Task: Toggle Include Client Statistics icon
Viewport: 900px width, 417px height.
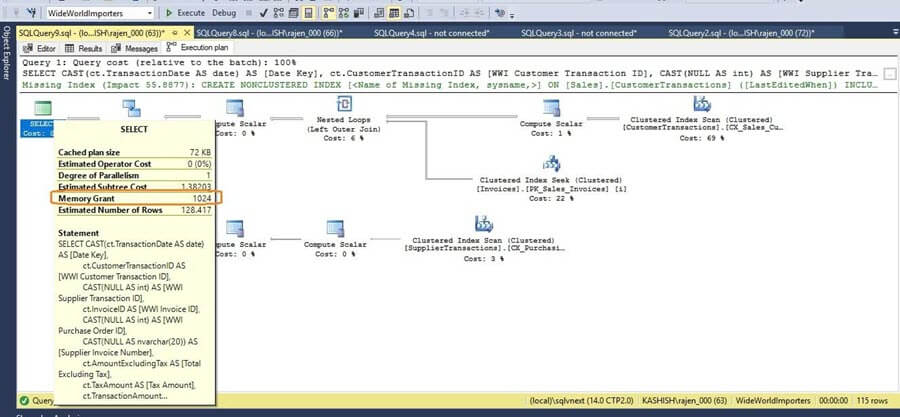Action: click(x=359, y=13)
